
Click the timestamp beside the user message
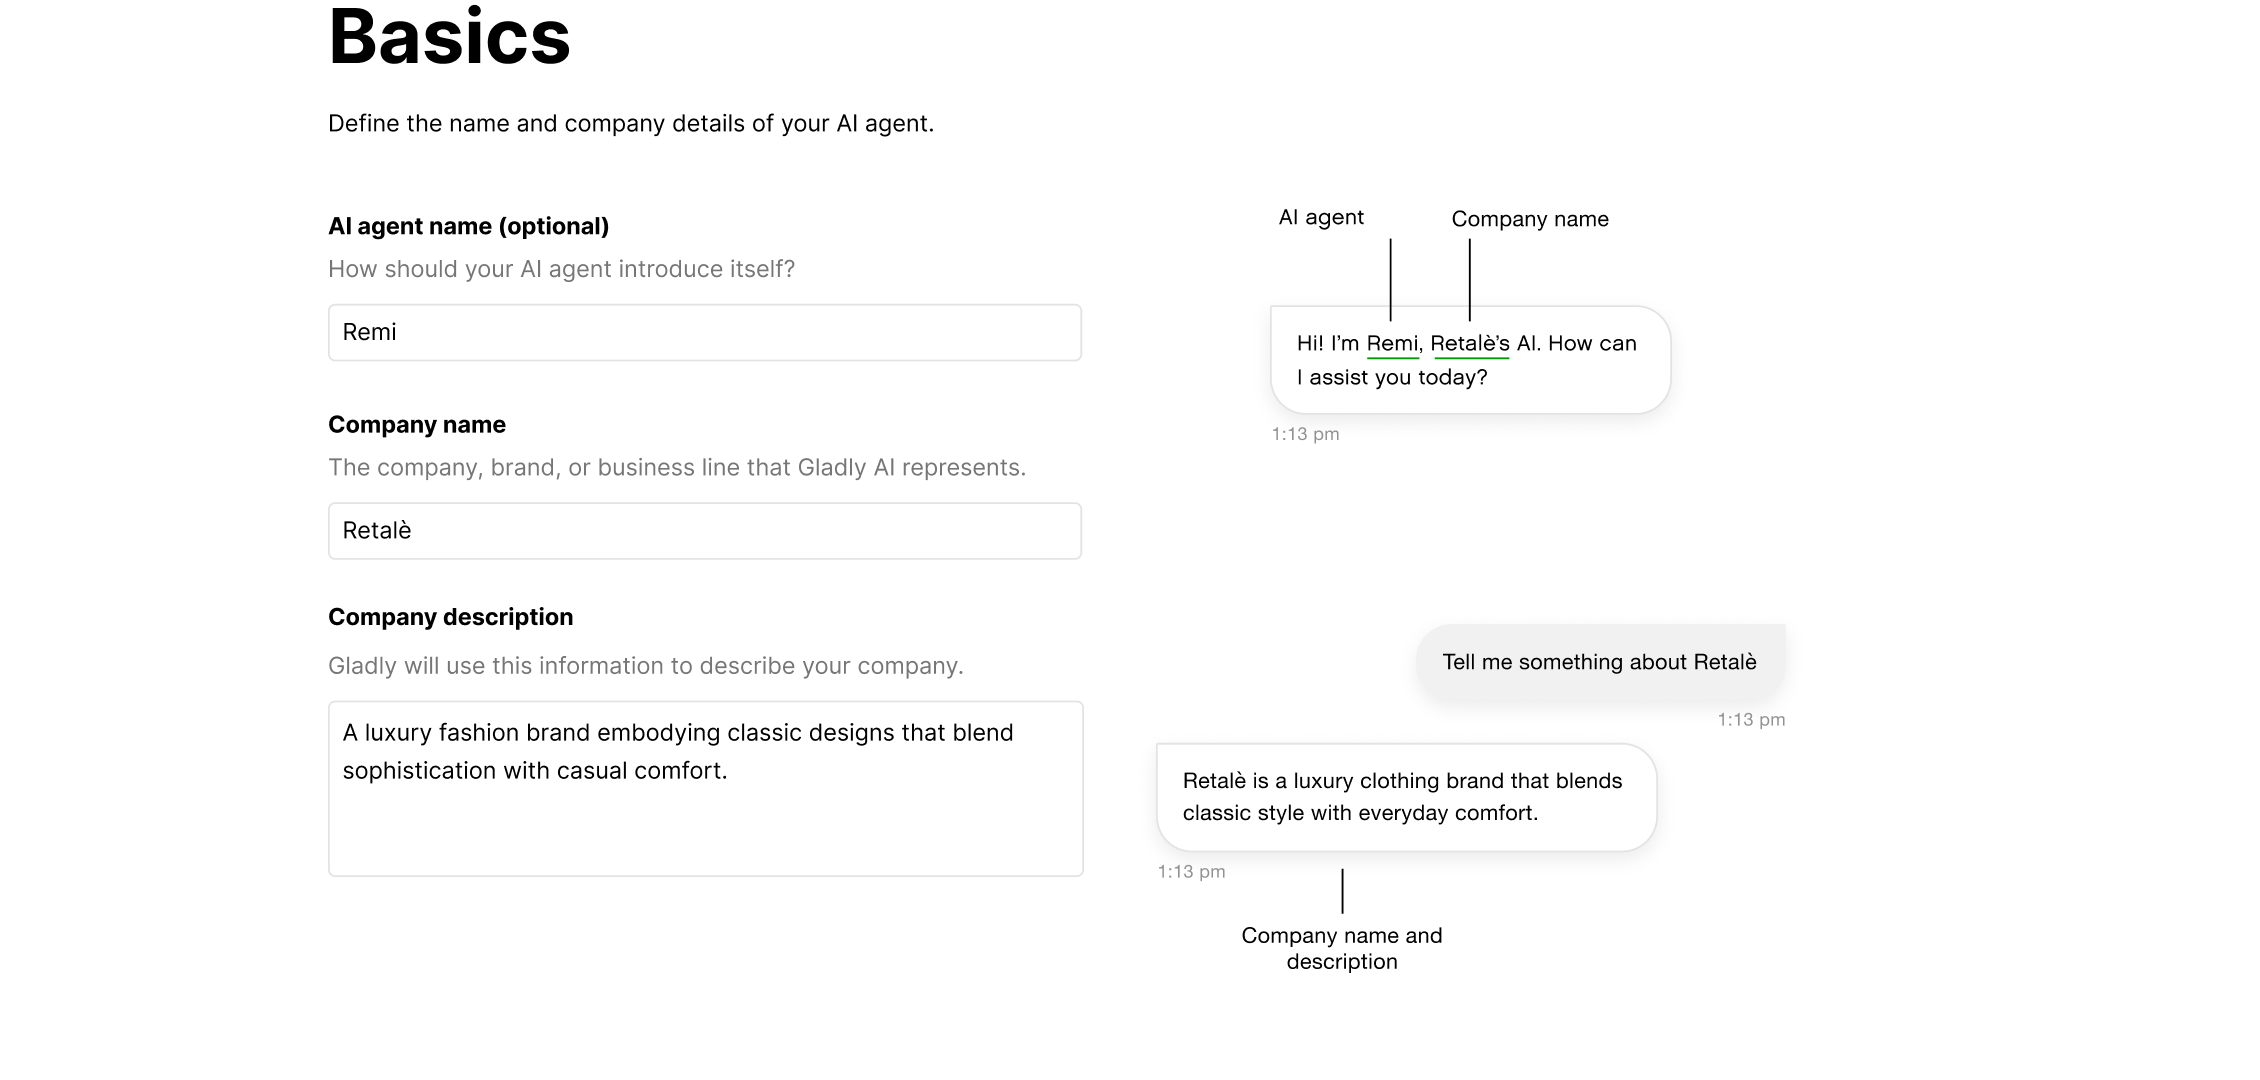pos(1751,719)
